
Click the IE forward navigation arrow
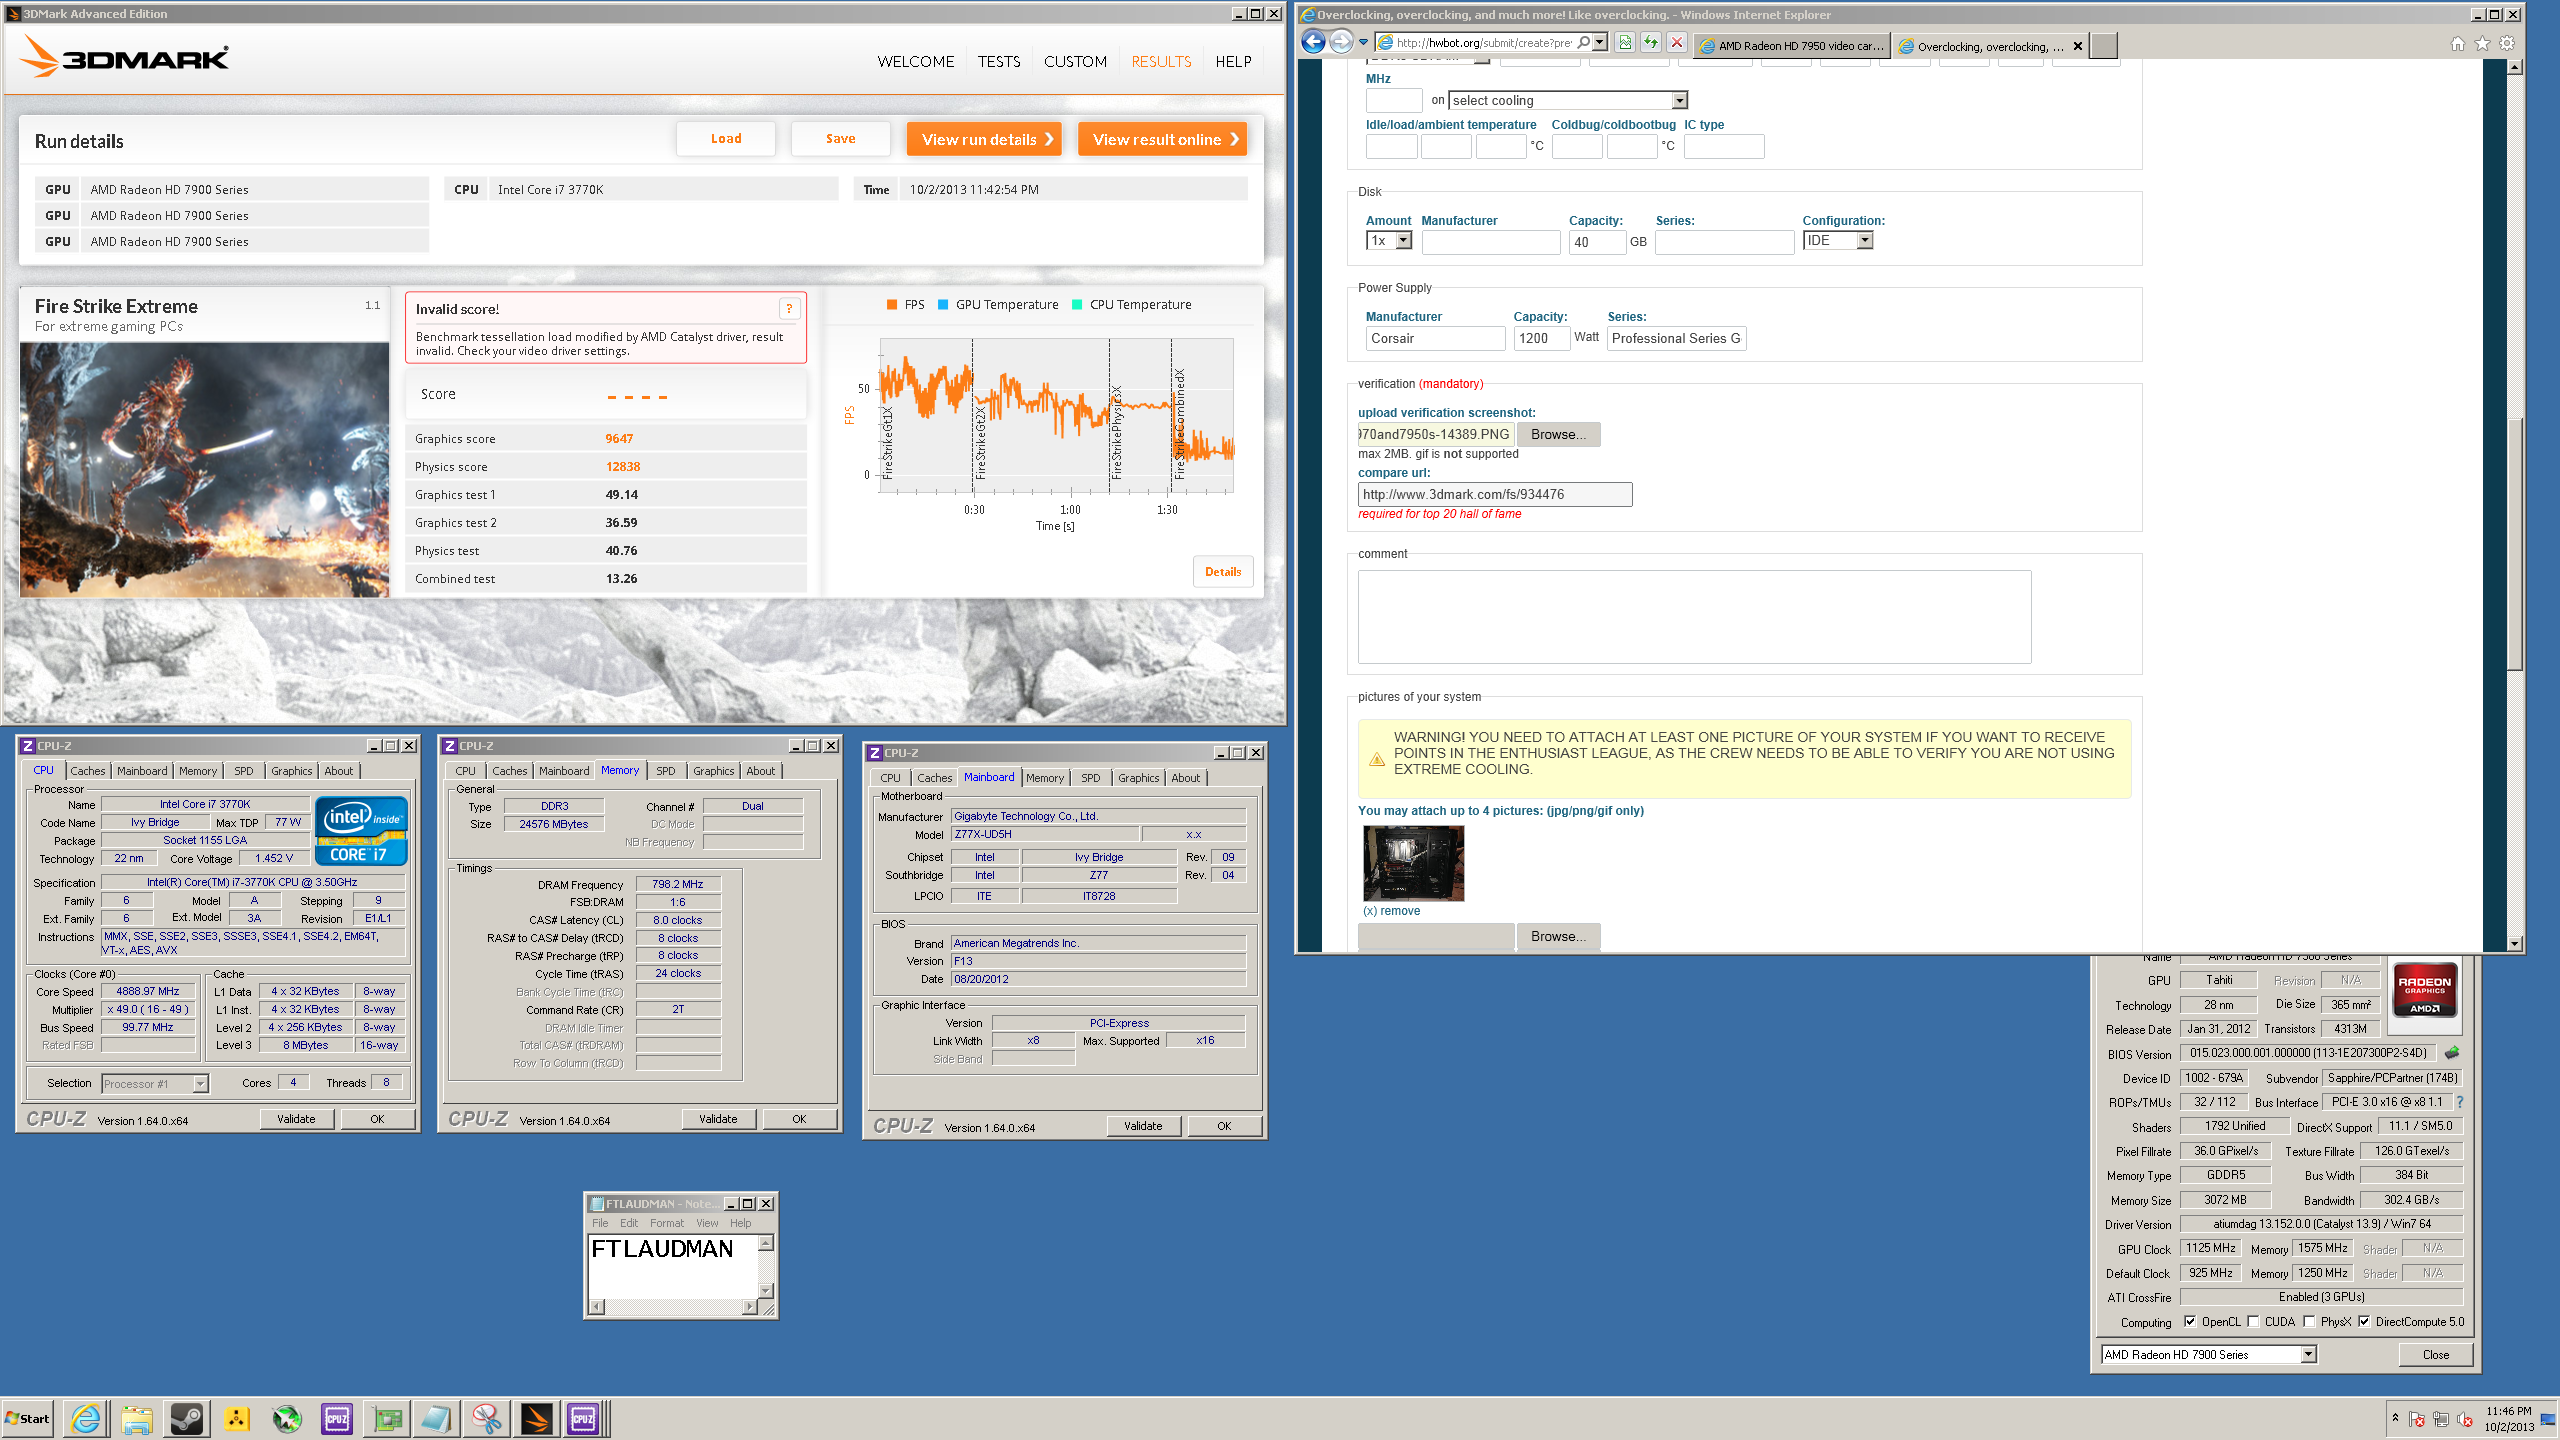click(1341, 42)
